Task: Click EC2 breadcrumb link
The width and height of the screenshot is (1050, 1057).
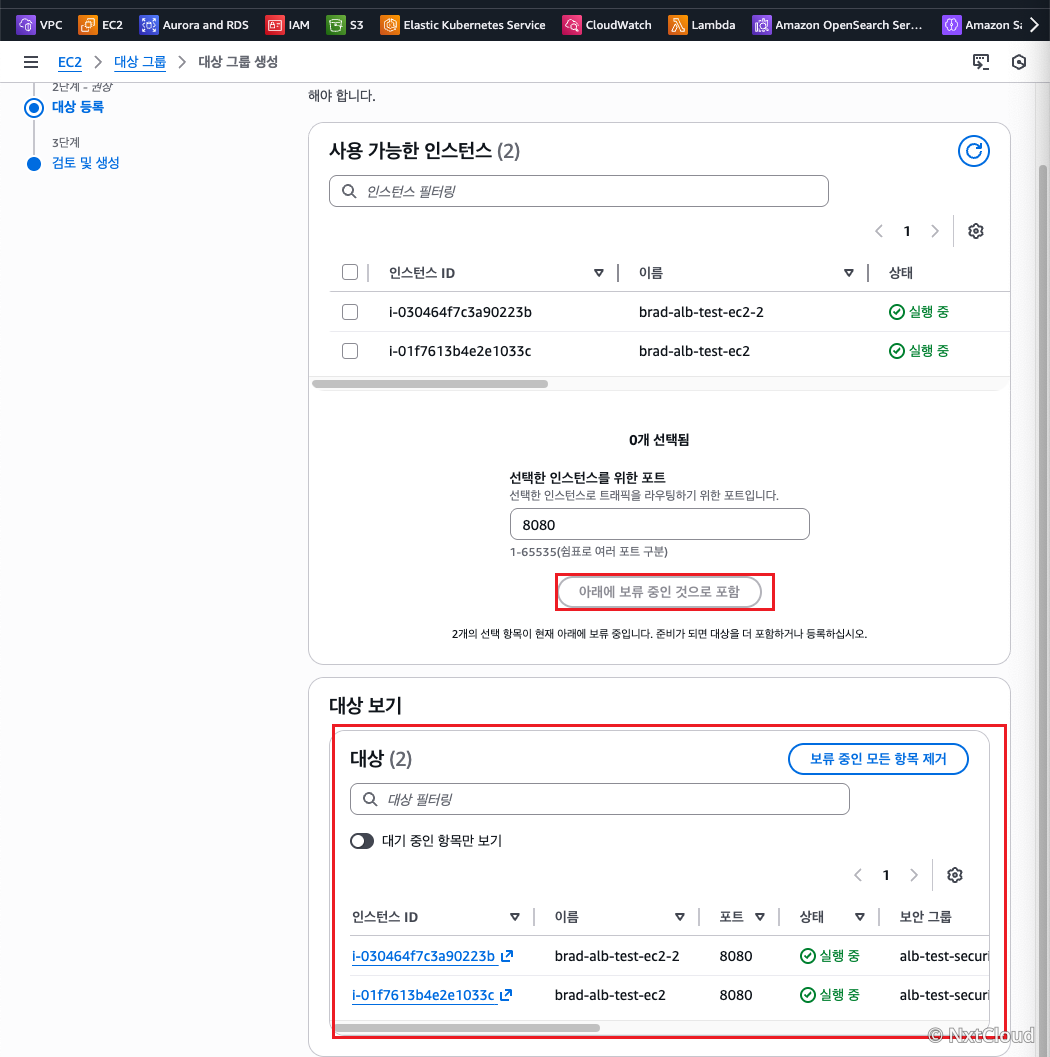Action: click(x=69, y=62)
